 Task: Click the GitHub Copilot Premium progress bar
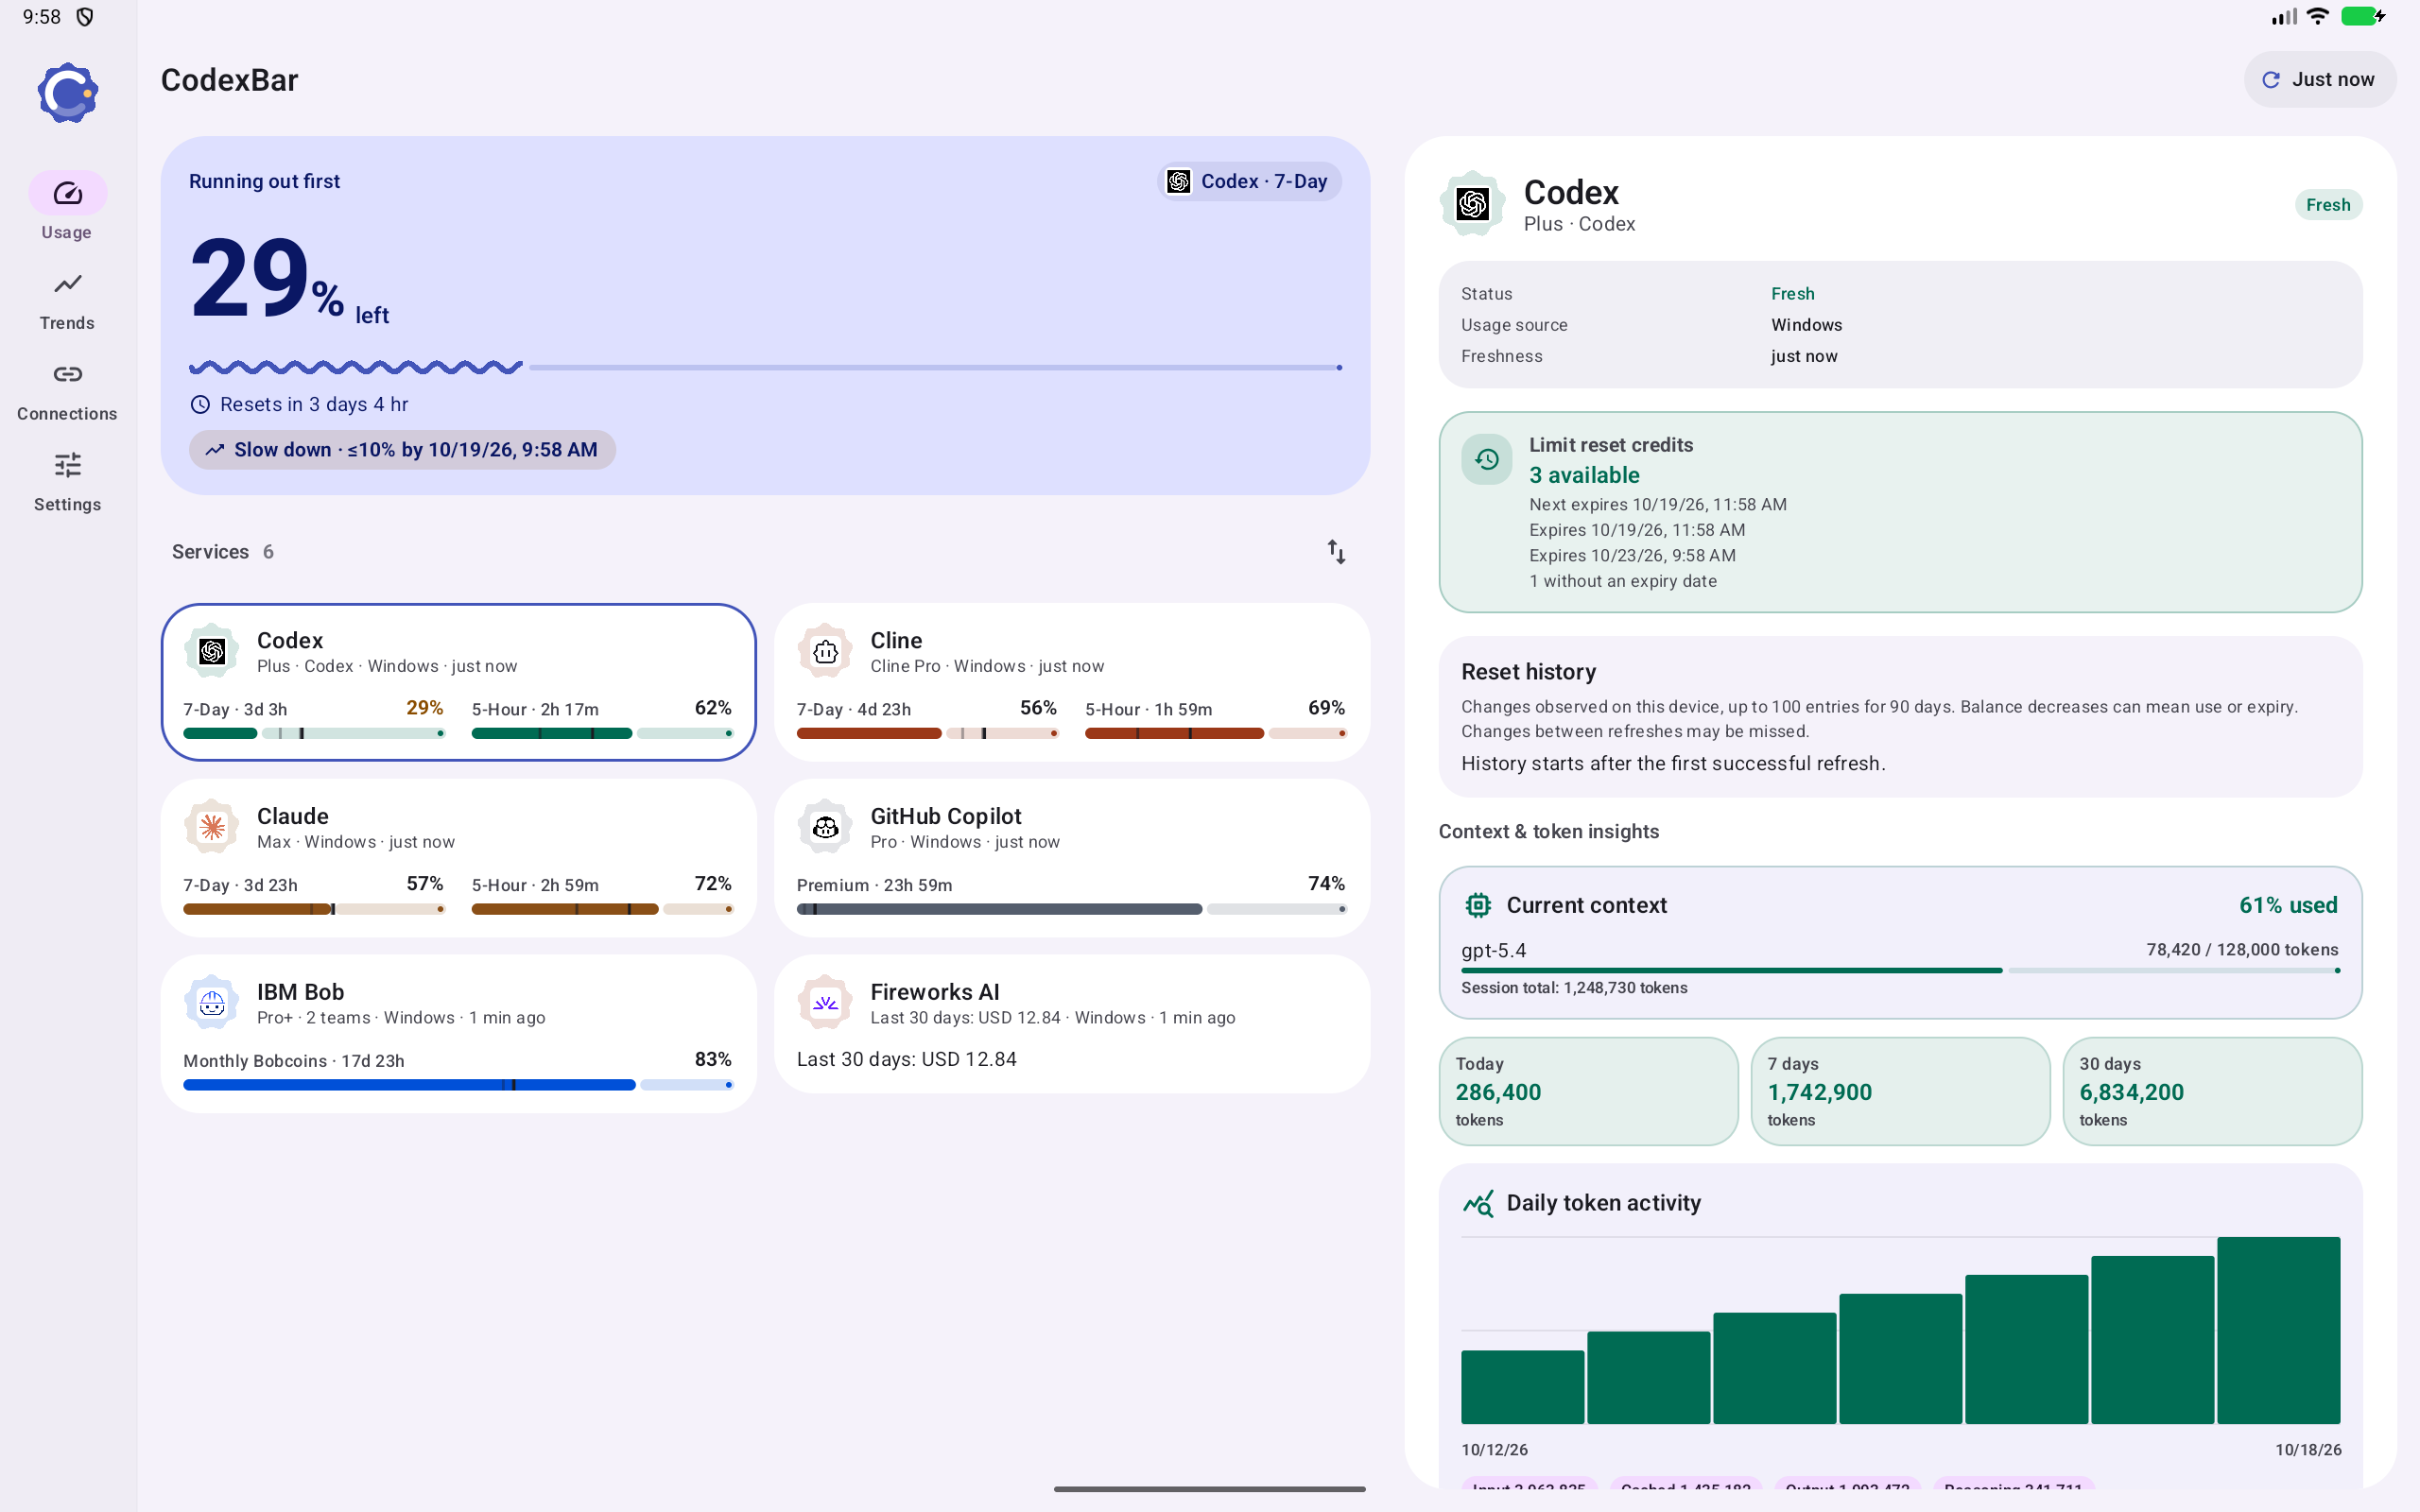(x=1071, y=909)
